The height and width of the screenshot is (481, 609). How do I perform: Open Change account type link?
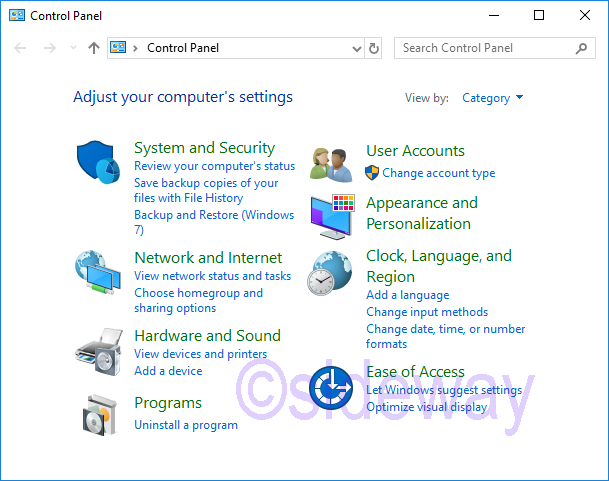[x=438, y=173]
